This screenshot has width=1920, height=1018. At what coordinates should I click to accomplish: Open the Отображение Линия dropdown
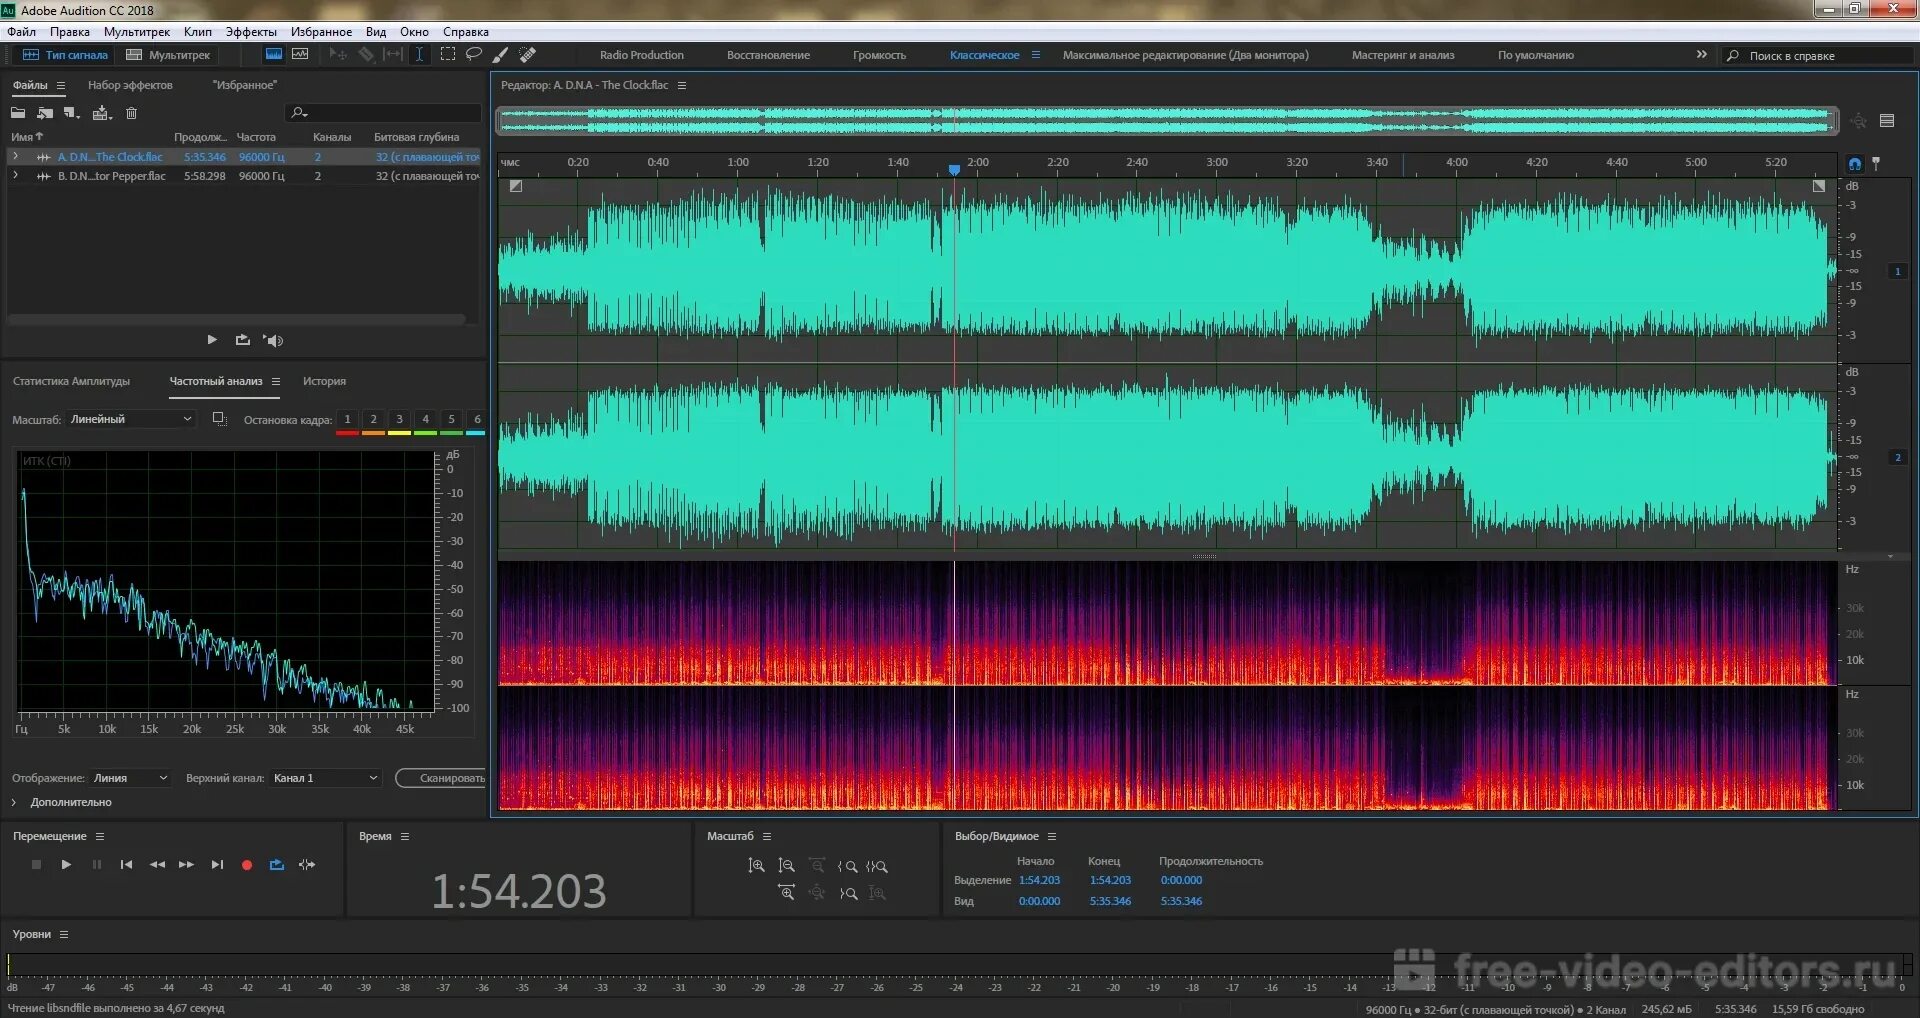pyautogui.click(x=131, y=778)
